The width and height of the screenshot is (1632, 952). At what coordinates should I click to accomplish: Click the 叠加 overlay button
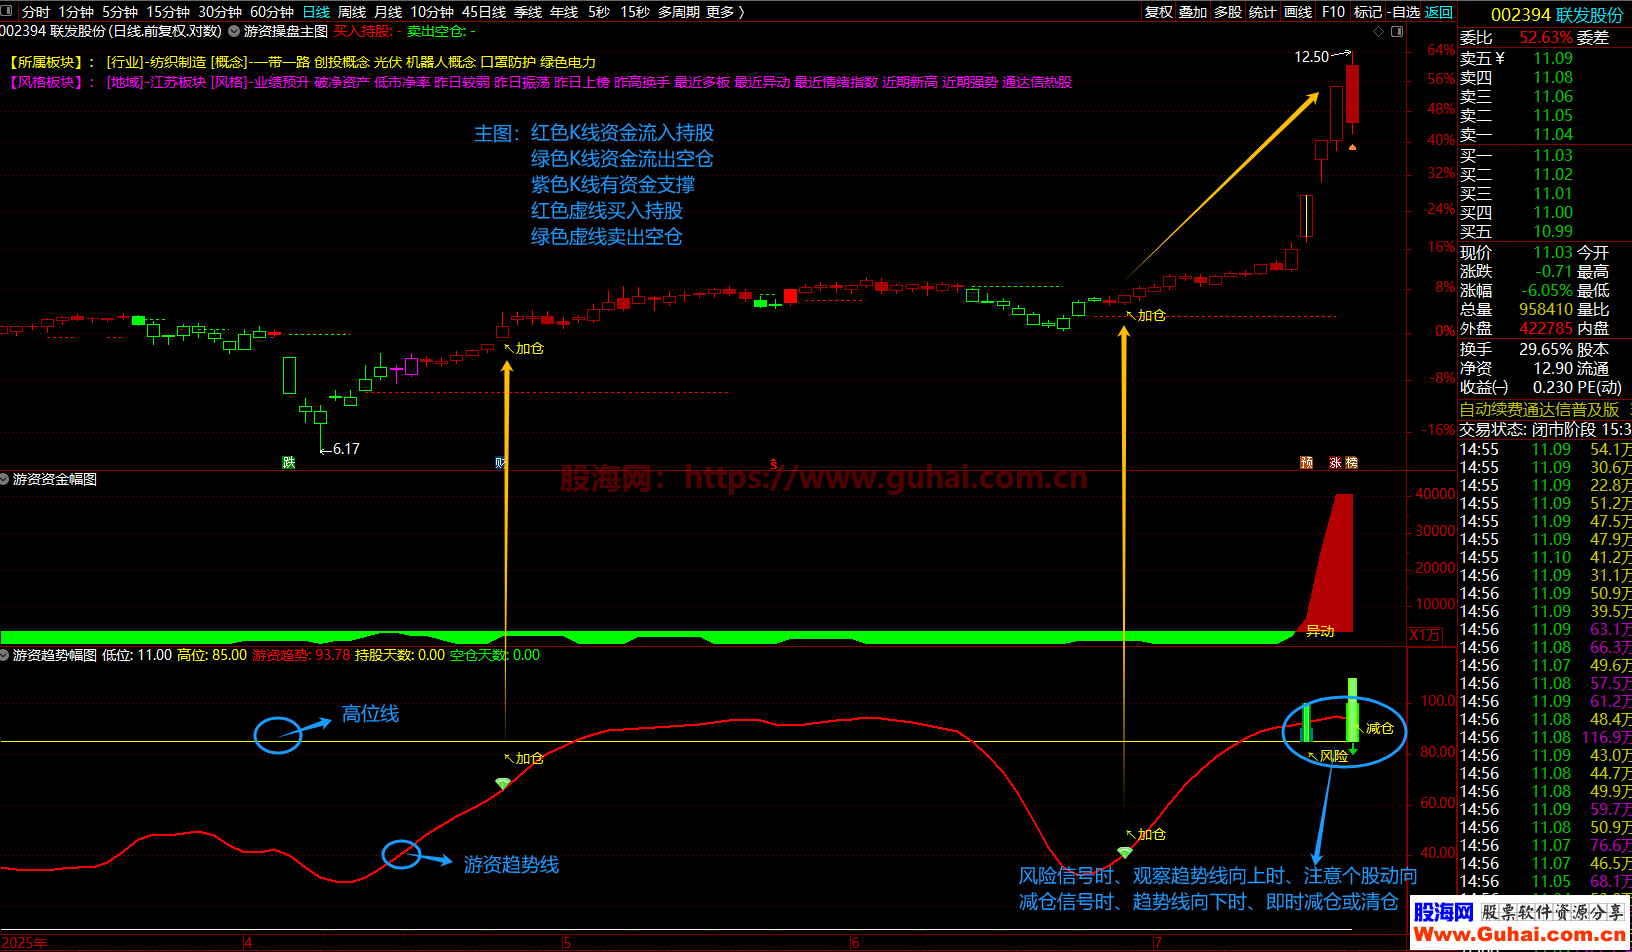[x=1193, y=12]
